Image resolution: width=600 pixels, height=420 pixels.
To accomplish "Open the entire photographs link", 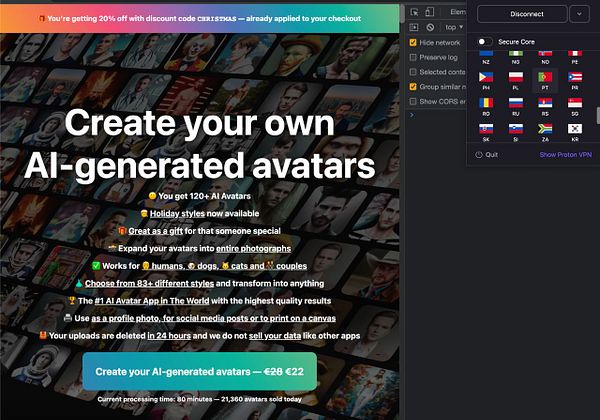I will 253,249.
